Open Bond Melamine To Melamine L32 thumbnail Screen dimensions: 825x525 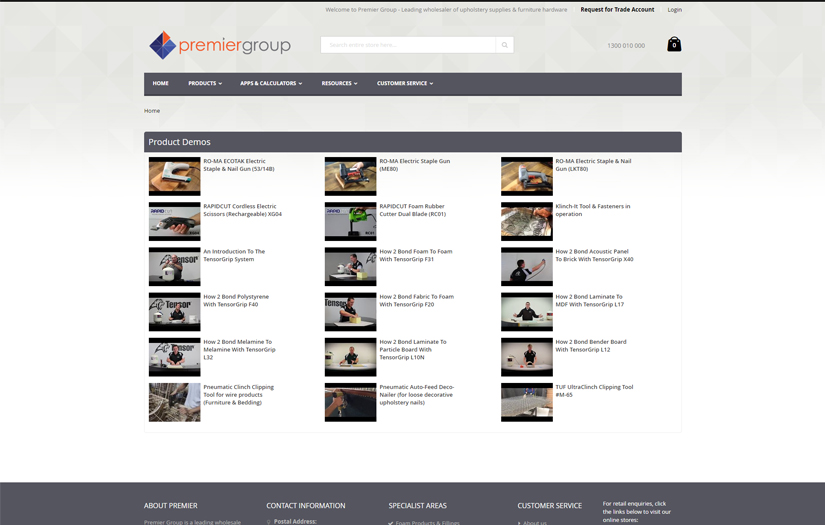coord(175,357)
